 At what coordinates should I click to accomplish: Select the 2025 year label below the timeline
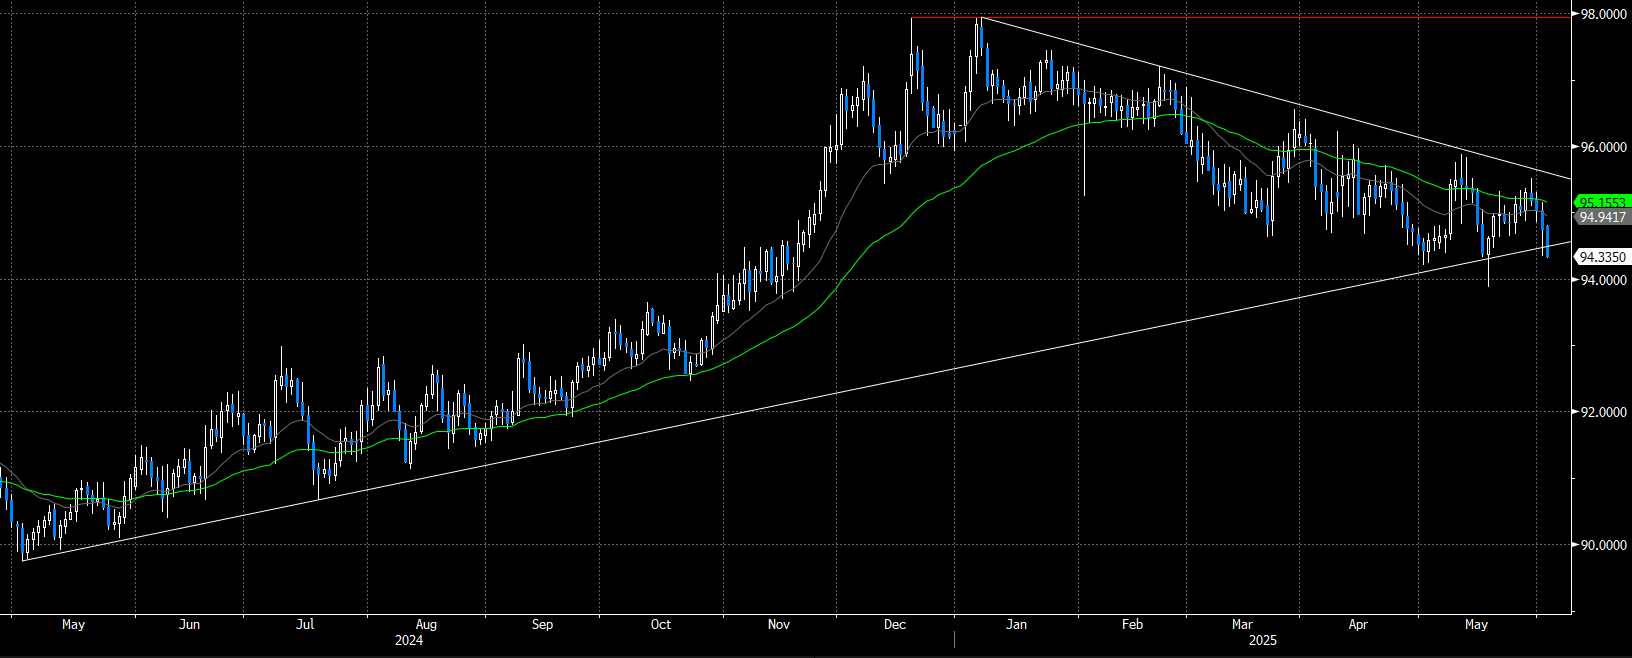tap(1262, 640)
